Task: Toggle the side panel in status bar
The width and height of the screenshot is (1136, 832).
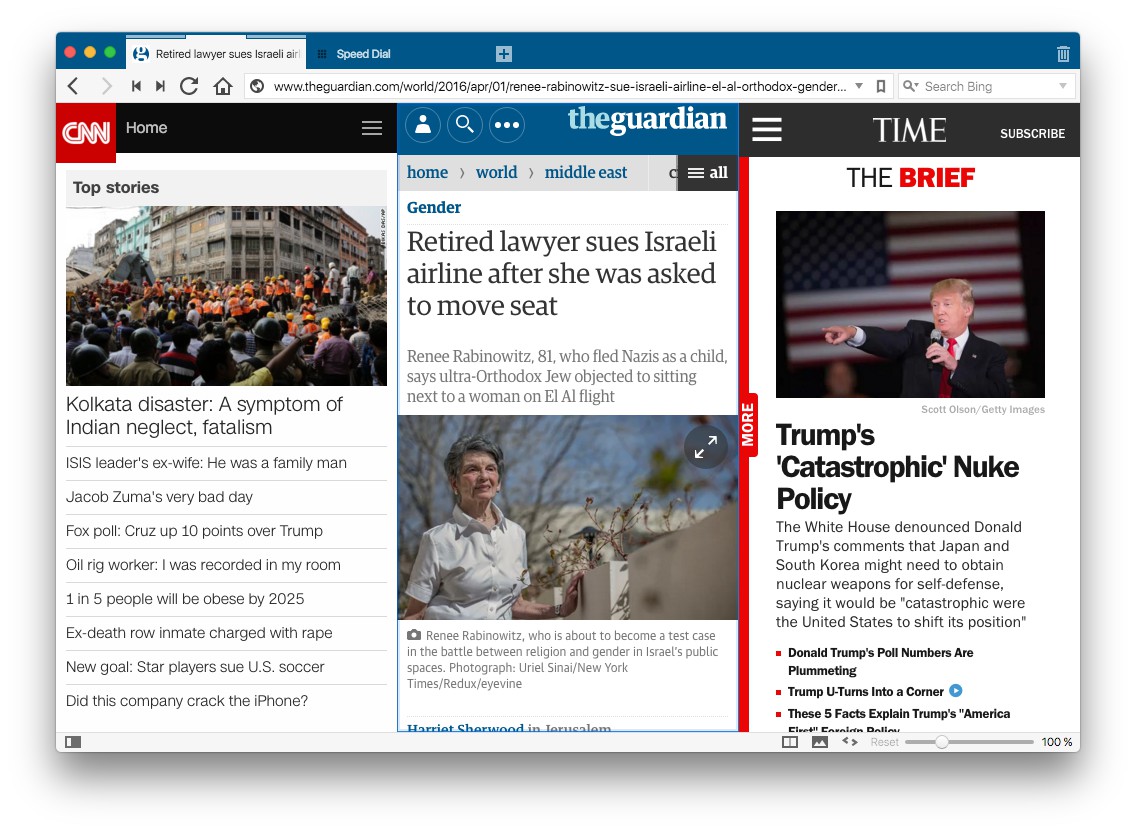Action: (x=73, y=742)
